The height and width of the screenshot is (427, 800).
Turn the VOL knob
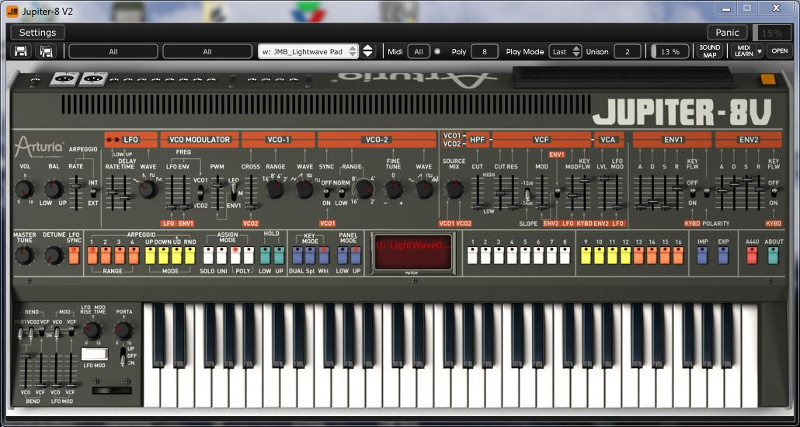click(24, 189)
